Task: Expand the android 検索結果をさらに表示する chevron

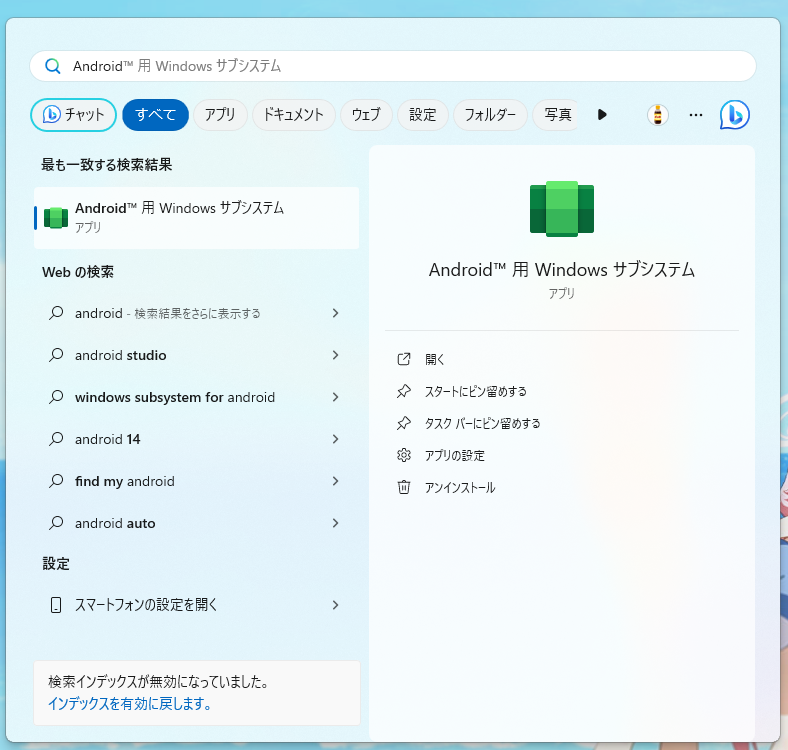Action: [x=336, y=313]
